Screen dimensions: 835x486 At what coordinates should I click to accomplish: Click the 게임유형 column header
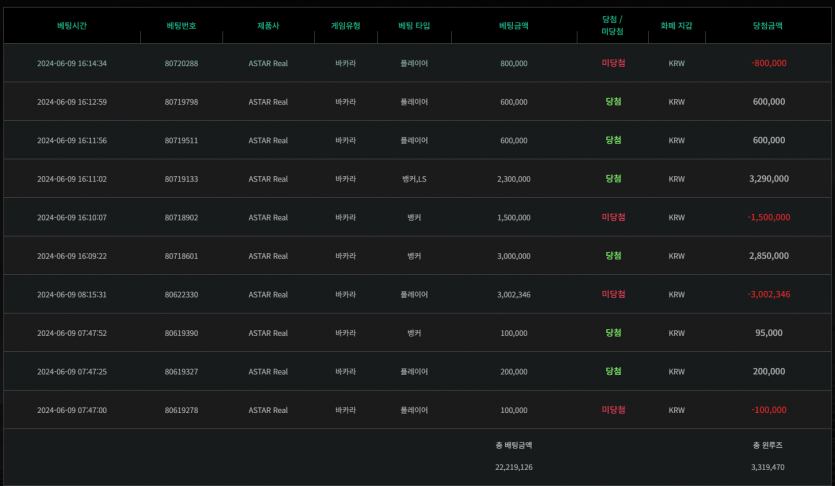[x=346, y=26]
